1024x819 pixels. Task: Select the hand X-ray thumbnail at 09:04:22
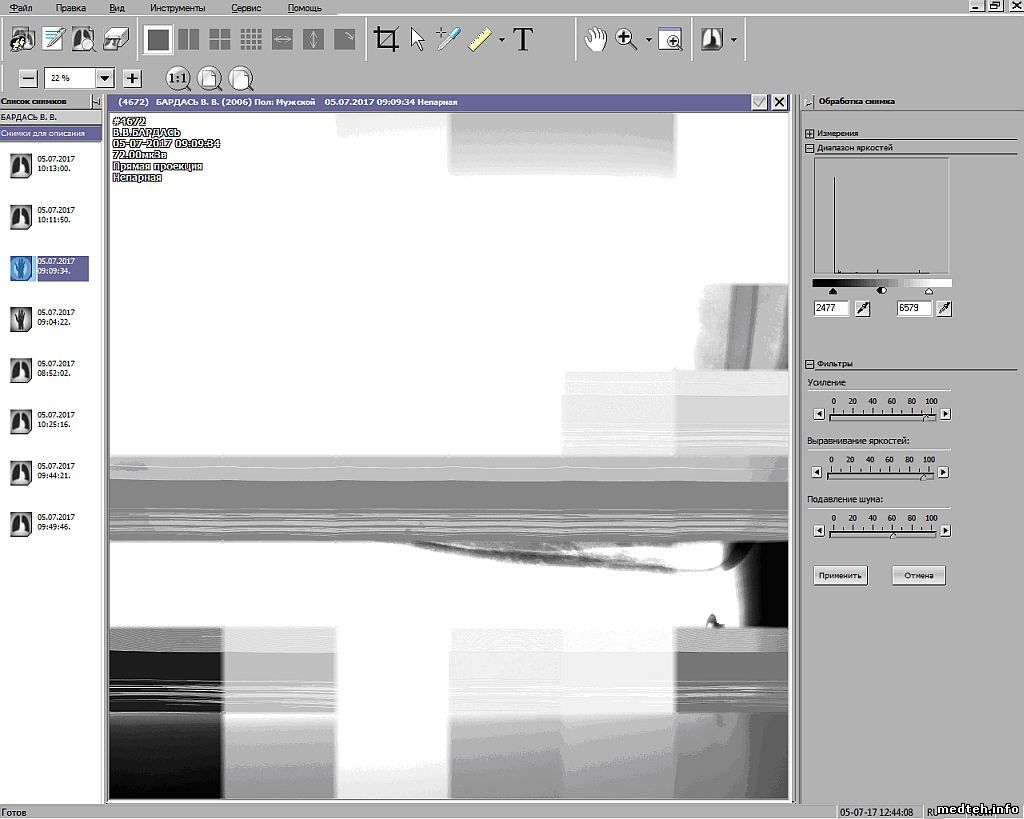20,319
